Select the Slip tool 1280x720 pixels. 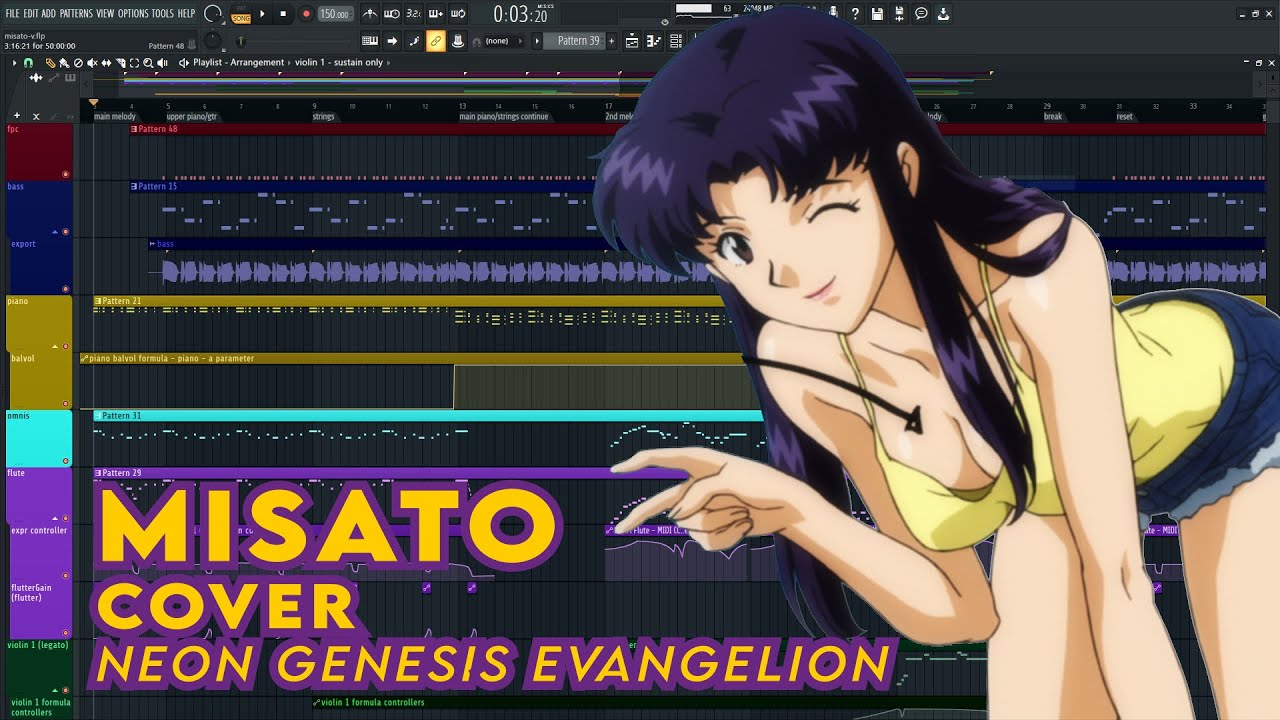106,62
